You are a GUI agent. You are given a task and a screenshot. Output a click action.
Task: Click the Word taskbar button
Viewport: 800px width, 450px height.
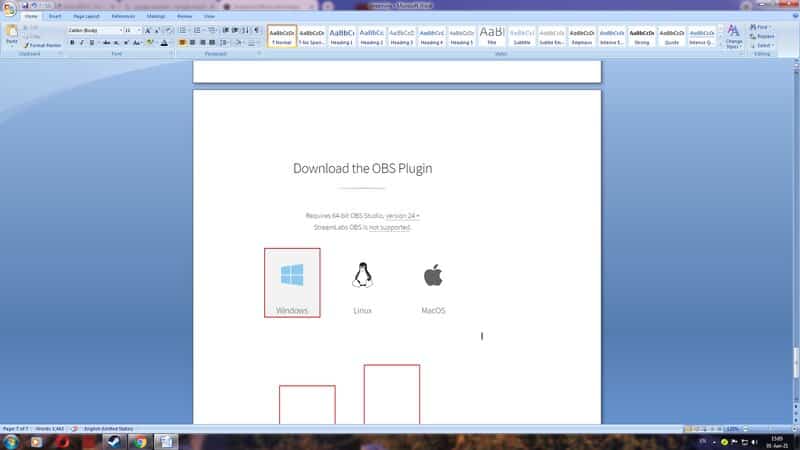tap(166, 441)
